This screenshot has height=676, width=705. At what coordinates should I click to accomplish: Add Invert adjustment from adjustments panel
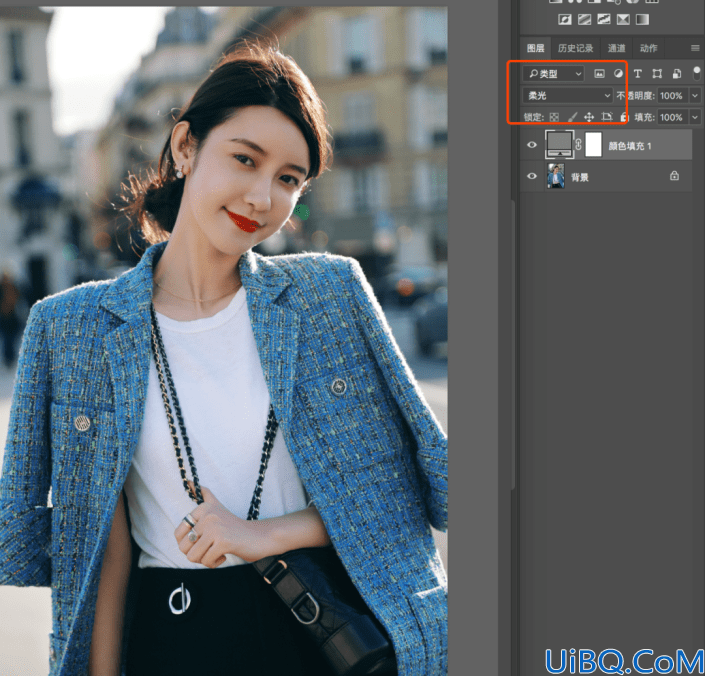point(565,19)
